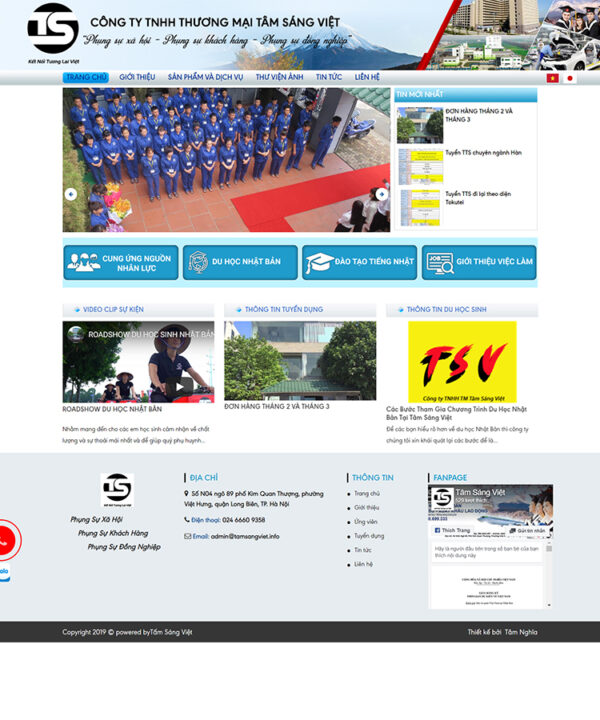600x720 pixels.
Task: Switch language using the Japanese flag icon
Action: (x=571, y=78)
